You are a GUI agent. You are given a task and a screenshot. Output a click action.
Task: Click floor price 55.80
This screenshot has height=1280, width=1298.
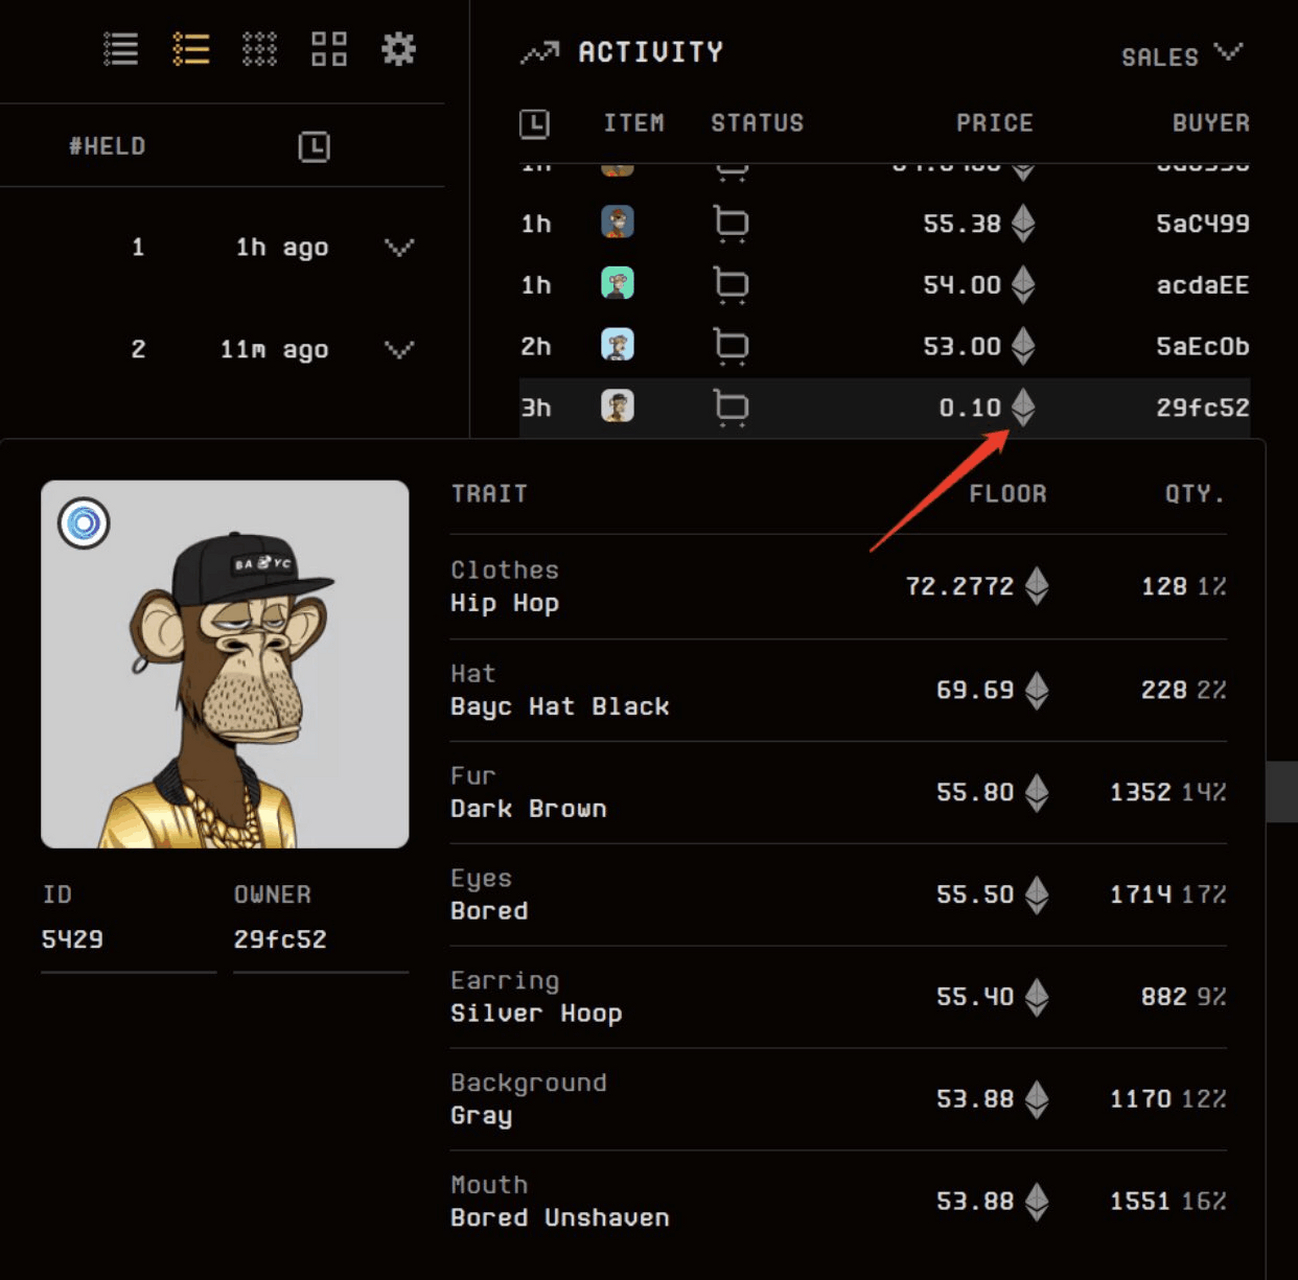click(x=975, y=792)
